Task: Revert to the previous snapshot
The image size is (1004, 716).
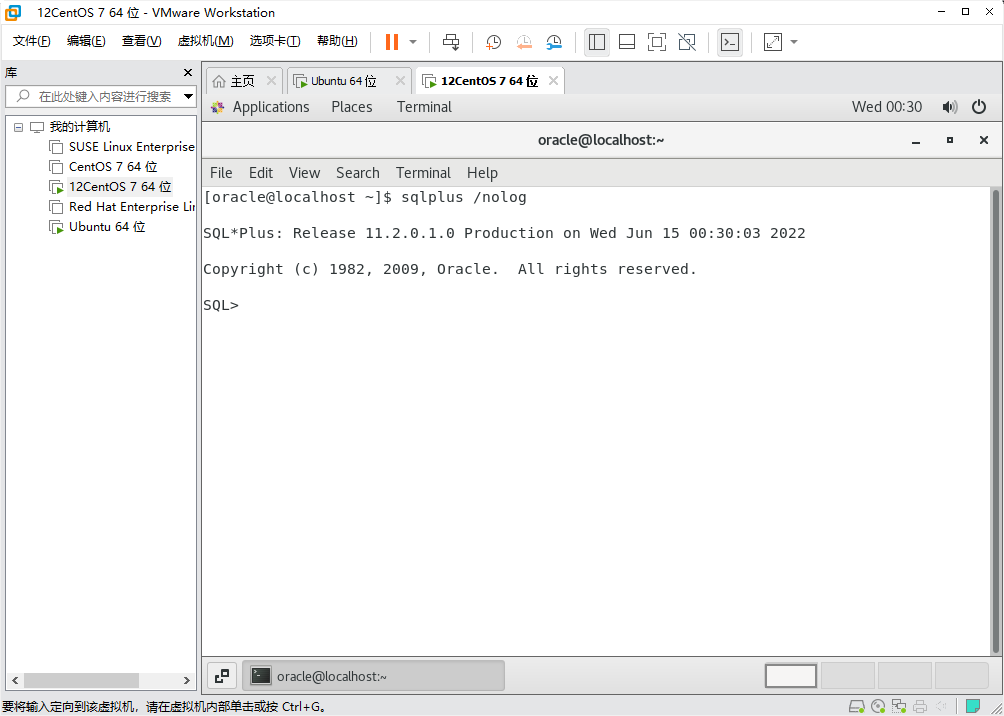Action: click(x=524, y=42)
